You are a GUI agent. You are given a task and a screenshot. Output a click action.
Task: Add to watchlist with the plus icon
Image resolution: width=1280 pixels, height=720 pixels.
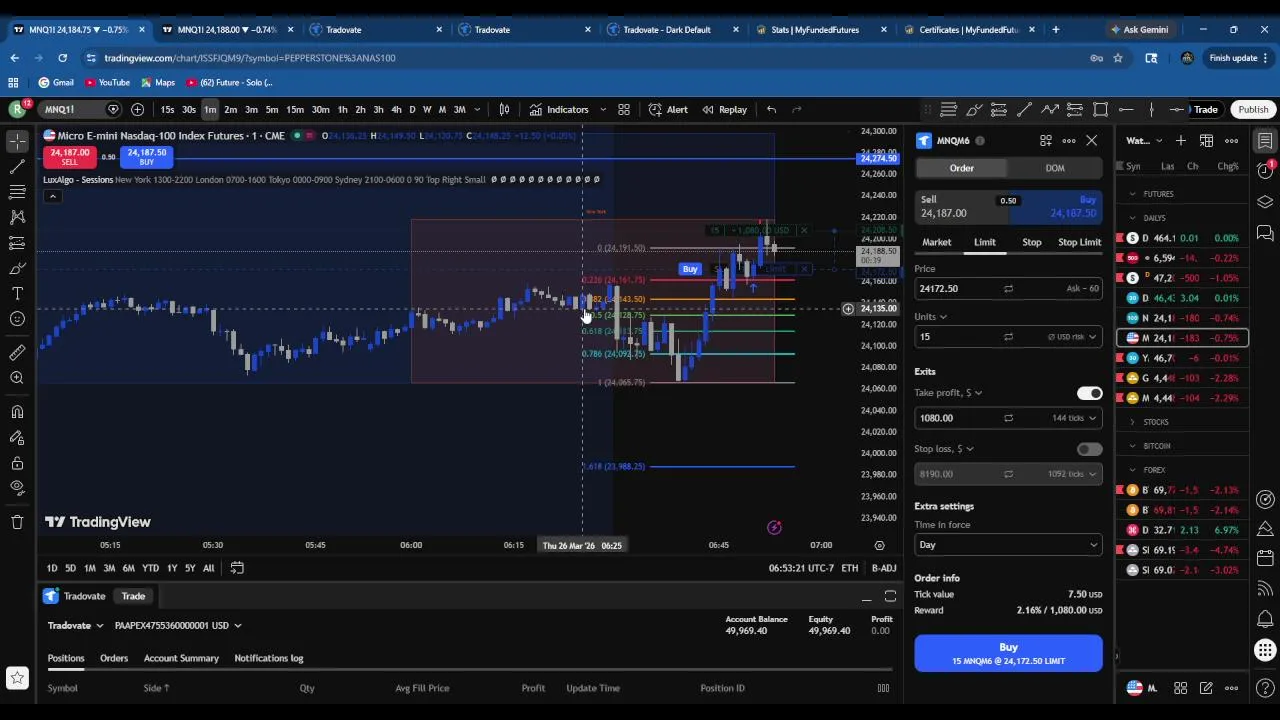click(x=1181, y=141)
